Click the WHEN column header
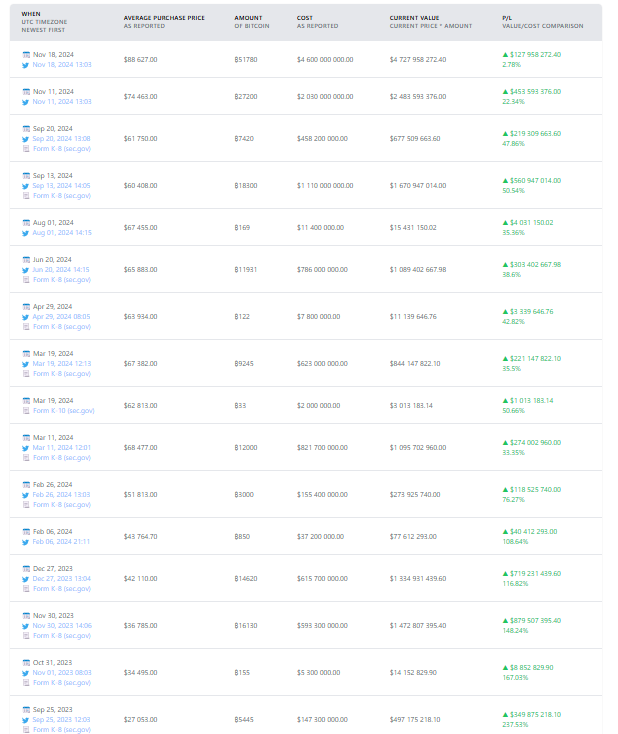618x734 pixels. click(44, 22)
